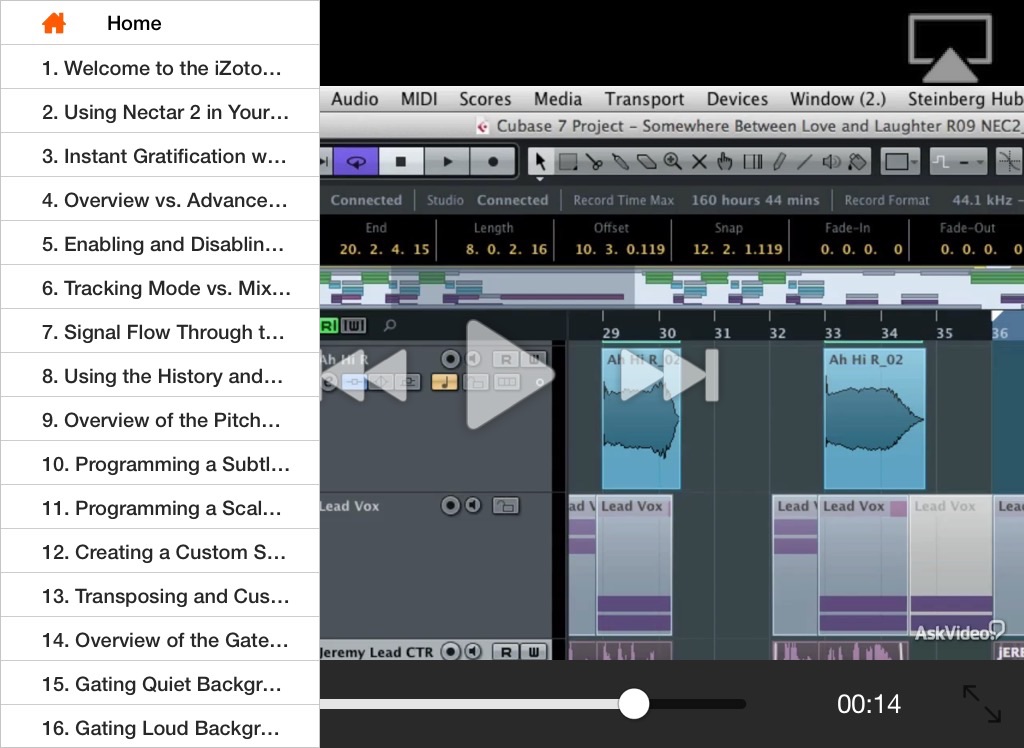Click the Record Time Max 160 hours 44 mins
Screen dimensions: 1024x748
756,200
